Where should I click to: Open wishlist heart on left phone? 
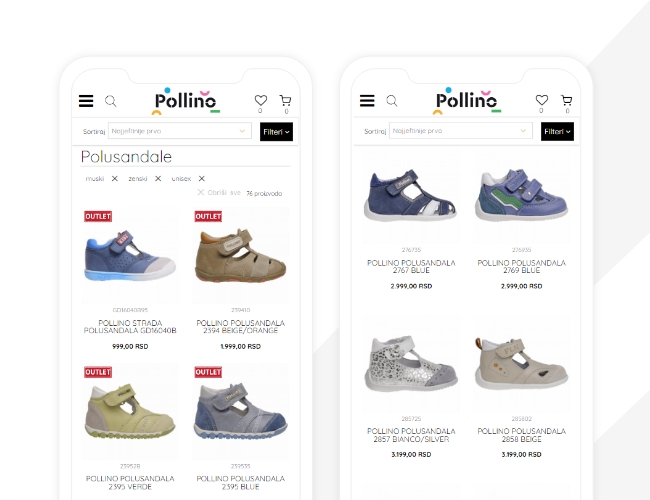pyautogui.click(x=261, y=100)
